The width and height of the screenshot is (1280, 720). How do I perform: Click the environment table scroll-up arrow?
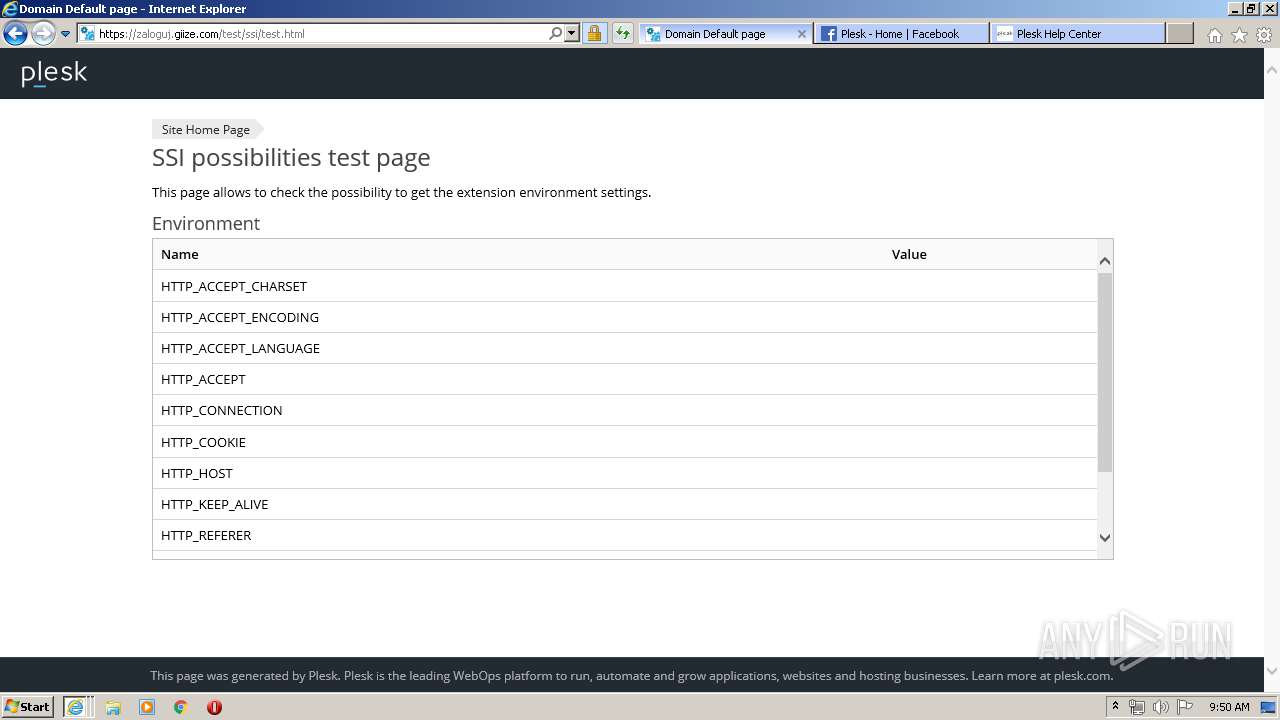click(1105, 261)
